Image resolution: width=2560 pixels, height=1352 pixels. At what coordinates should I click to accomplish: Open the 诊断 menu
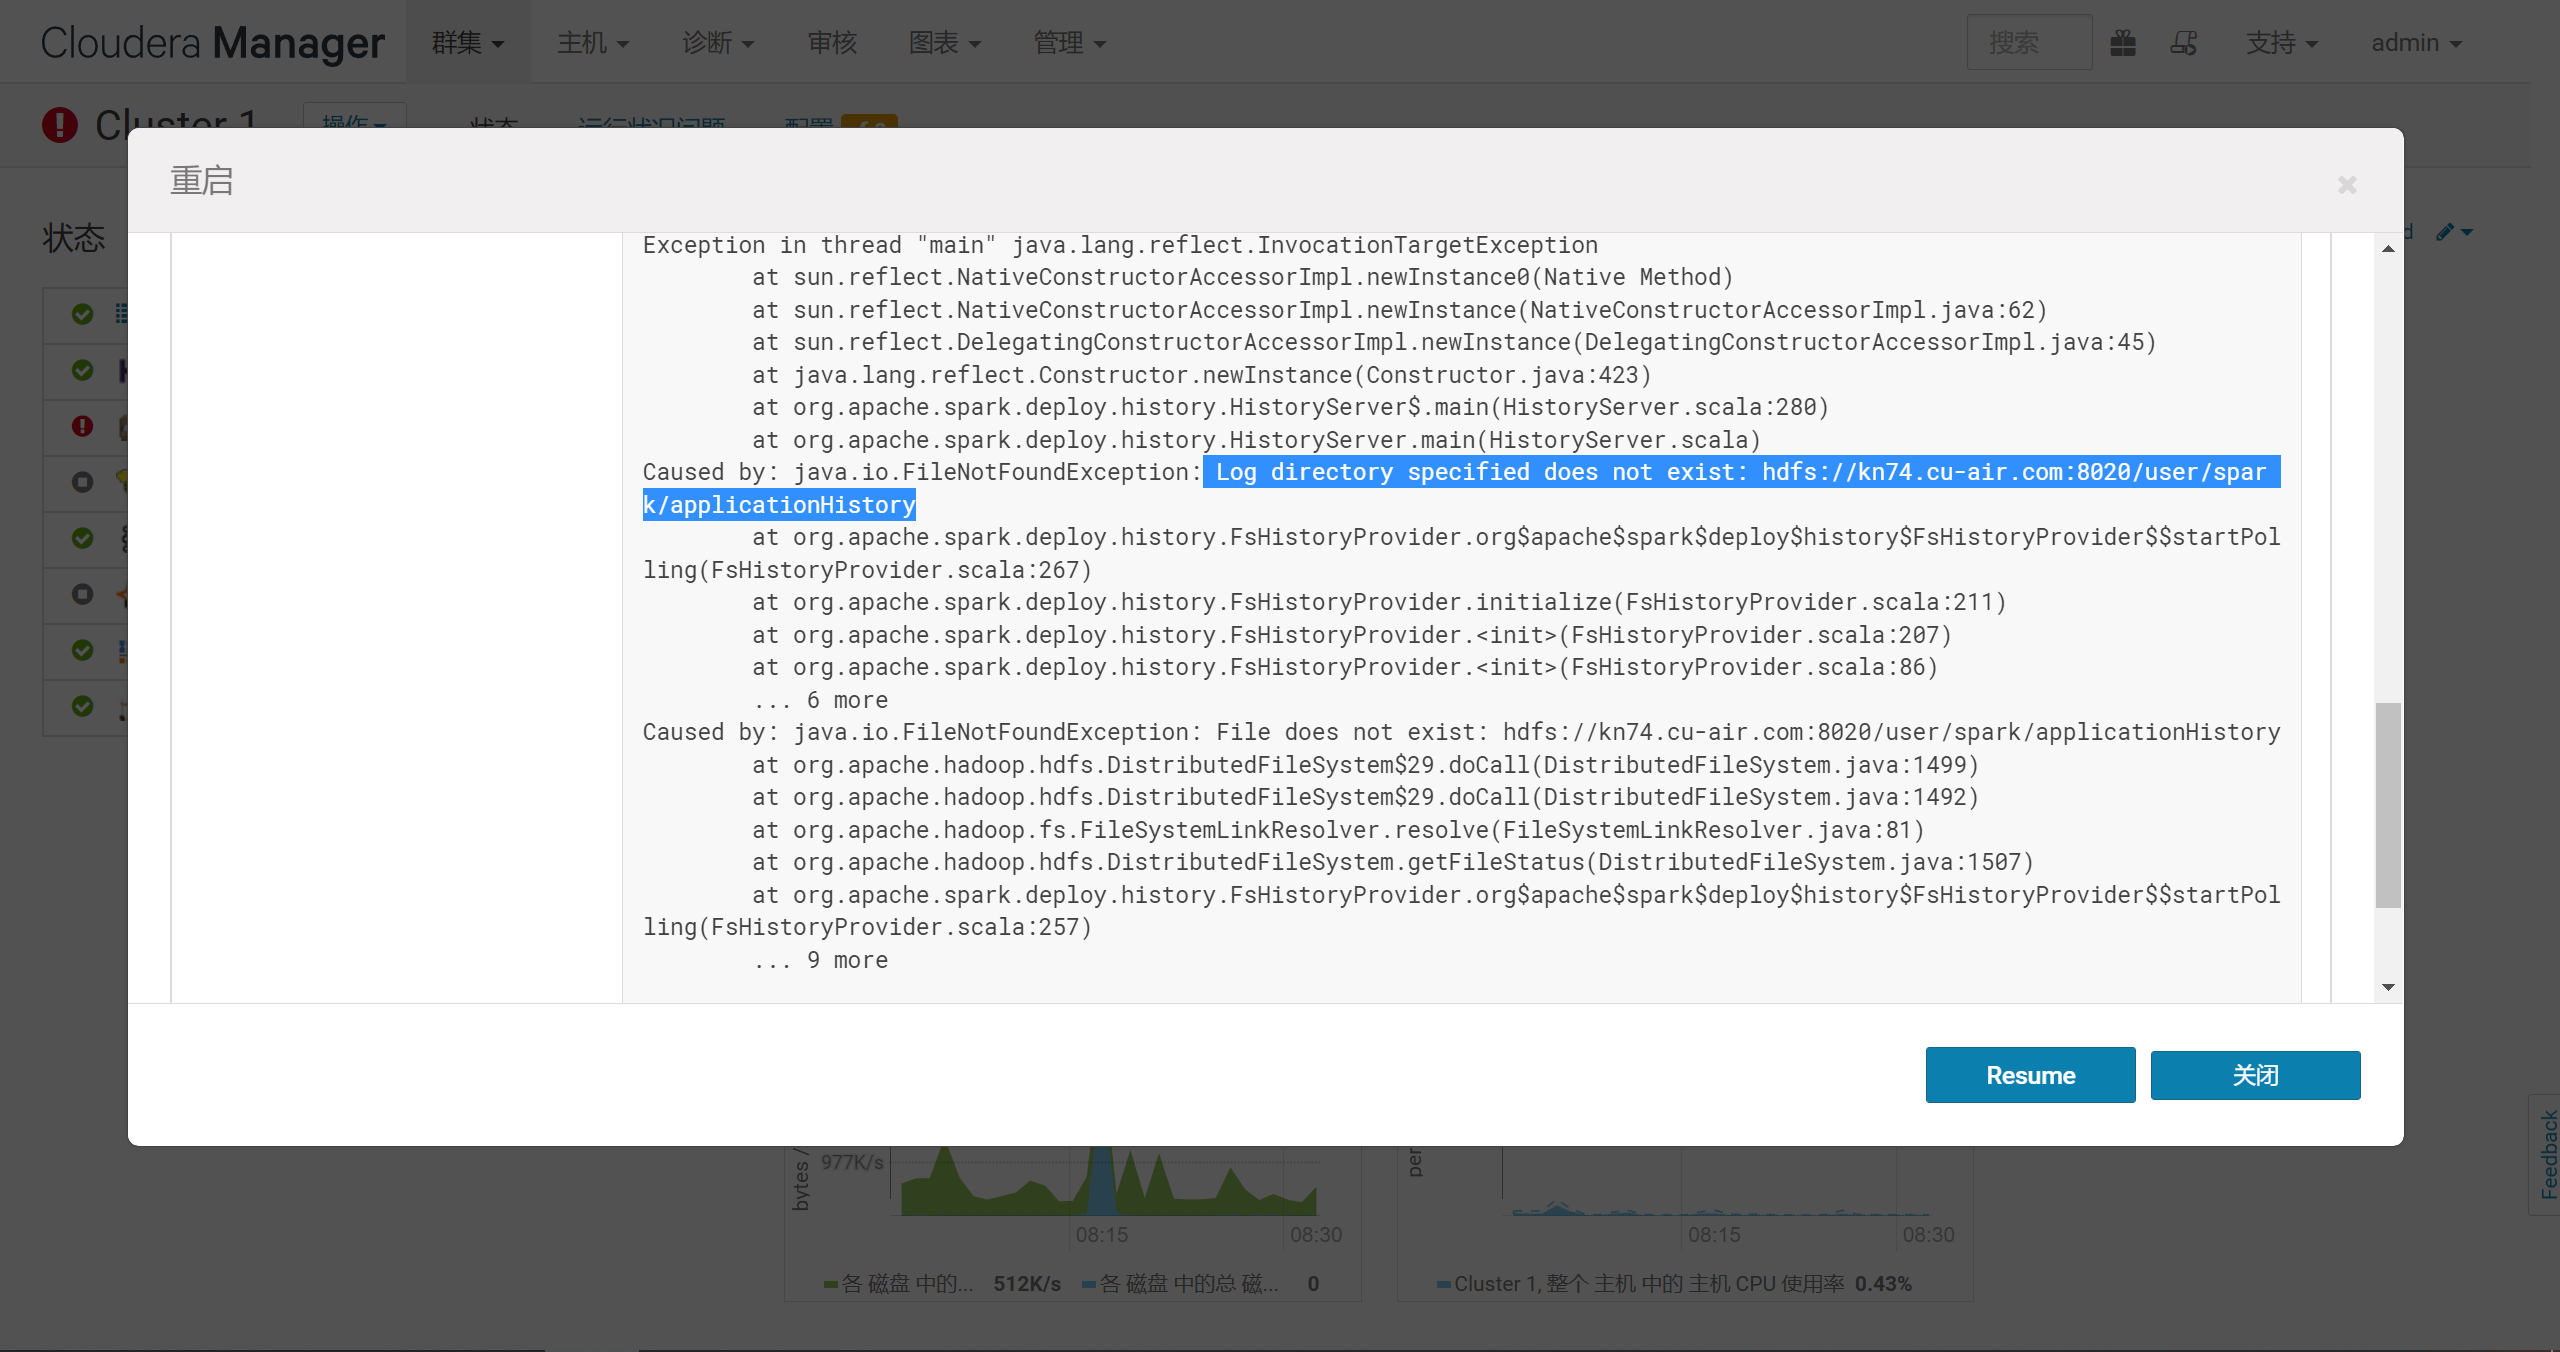tap(717, 43)
